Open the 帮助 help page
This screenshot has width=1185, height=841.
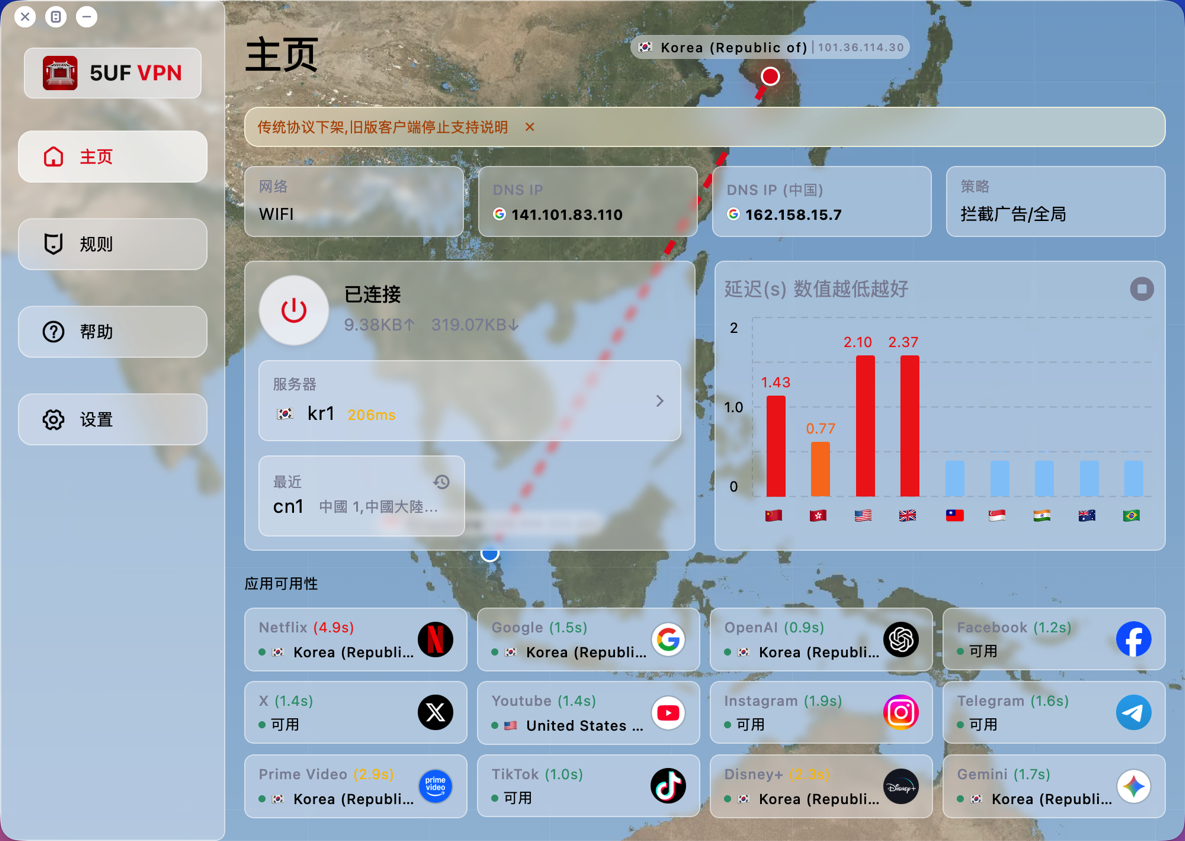tap(113, 332)
